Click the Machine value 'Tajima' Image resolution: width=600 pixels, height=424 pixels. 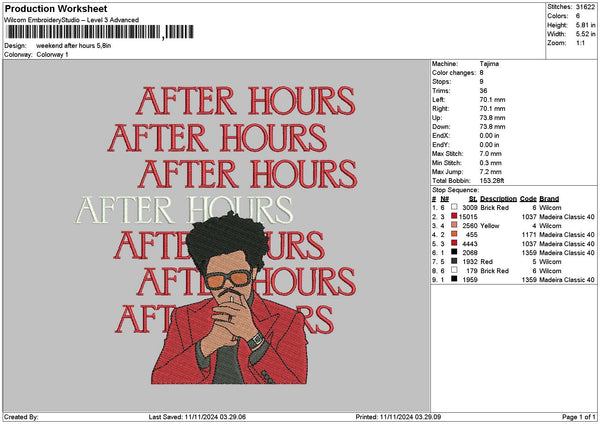coord(489,64)
